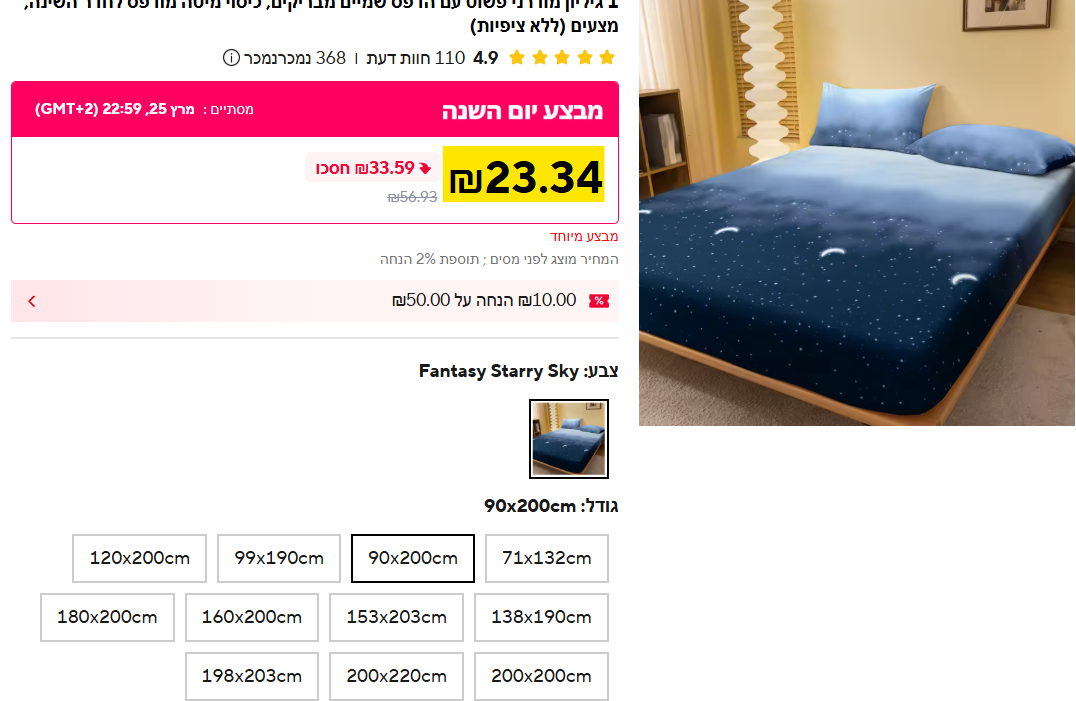Click the info icon beside sold count
The image size is (1076, 701).
(231, 58)
